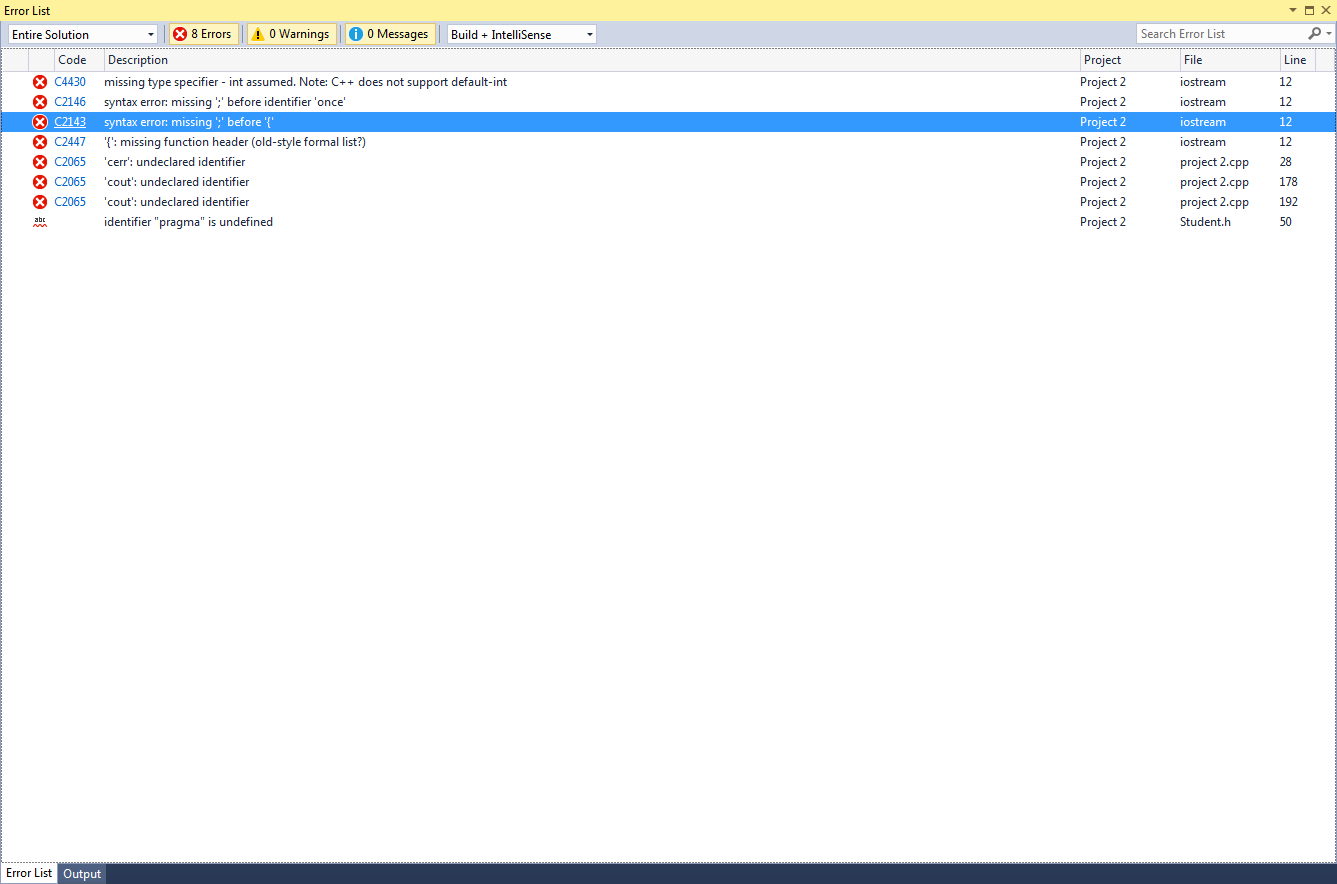Viewport: 1337px width, 884px height.
Task: Click the error icon on the selected C2143 row
Action: pos(40,122)
